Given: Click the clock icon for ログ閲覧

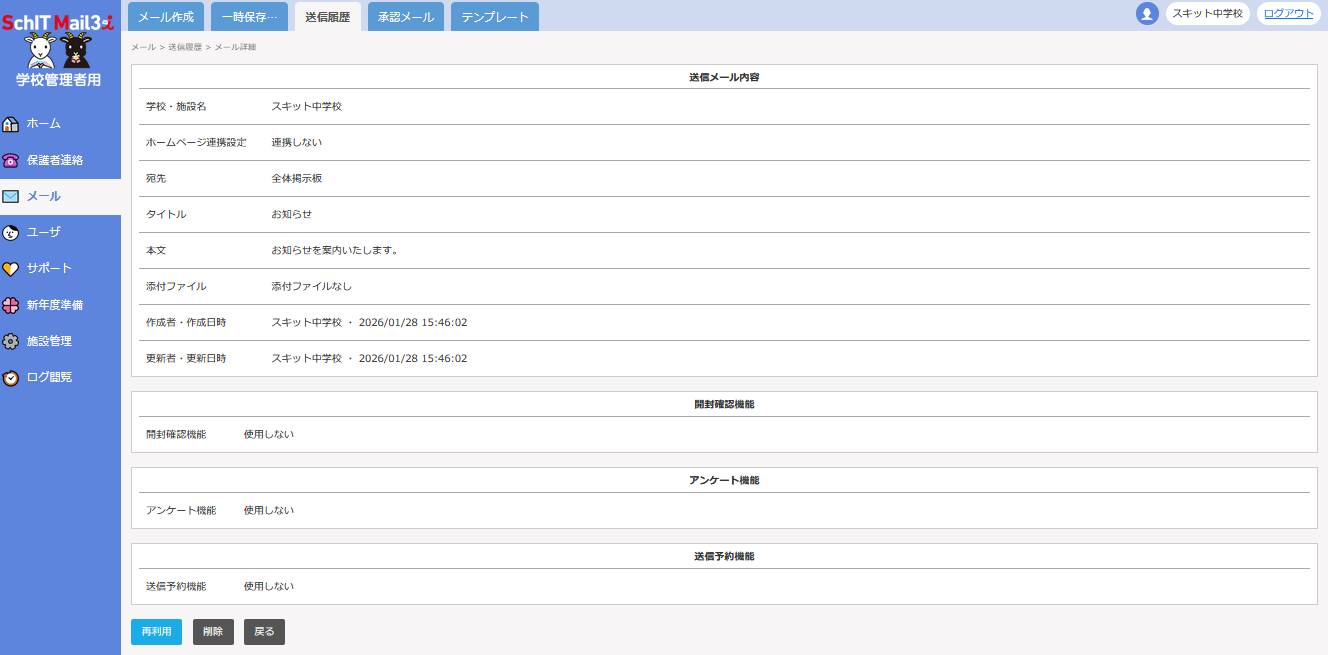Looking at the screenshot, I should point(11,378).
